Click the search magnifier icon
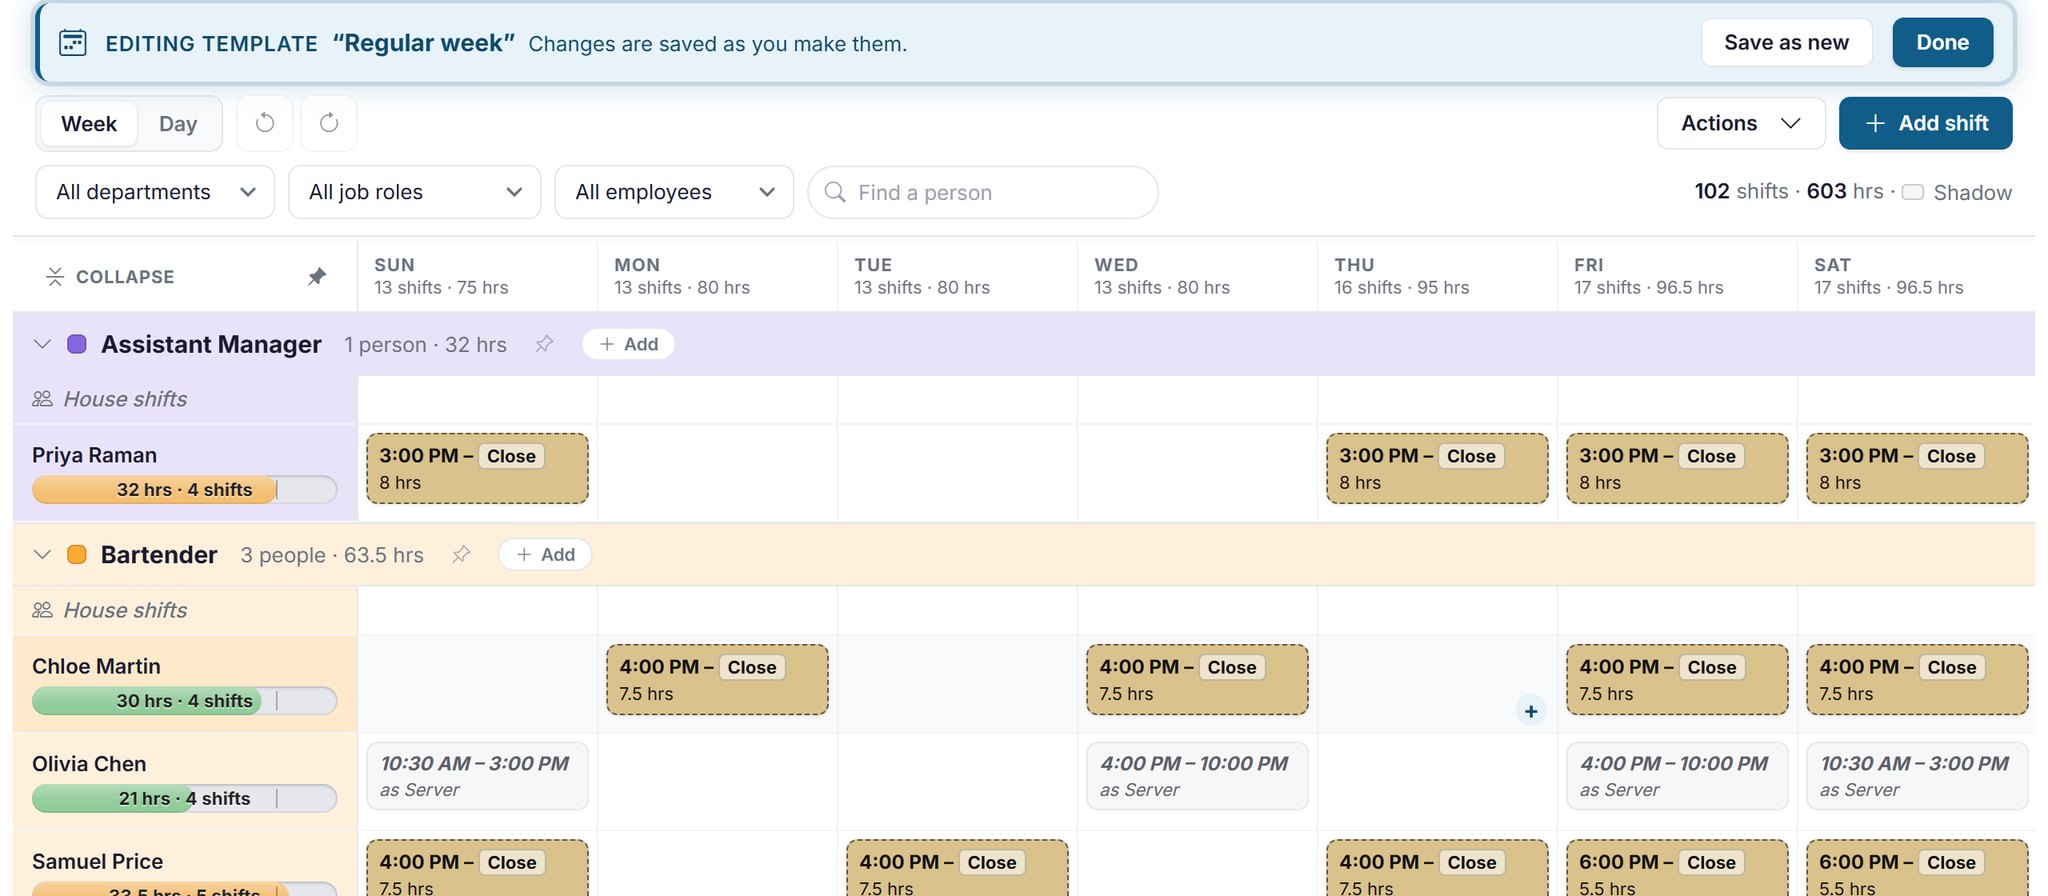This screenshot has width=2048, height=896. (835, 192)
